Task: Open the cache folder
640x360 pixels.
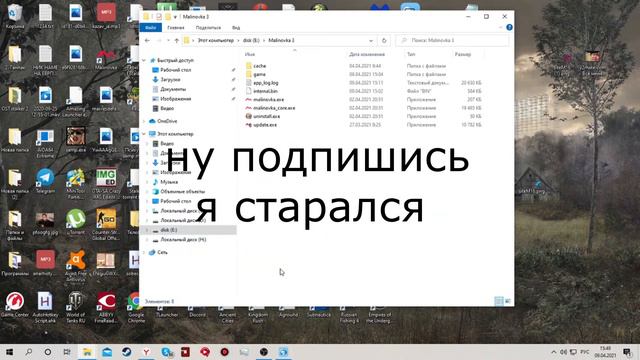Action: (x=260, y=66)
